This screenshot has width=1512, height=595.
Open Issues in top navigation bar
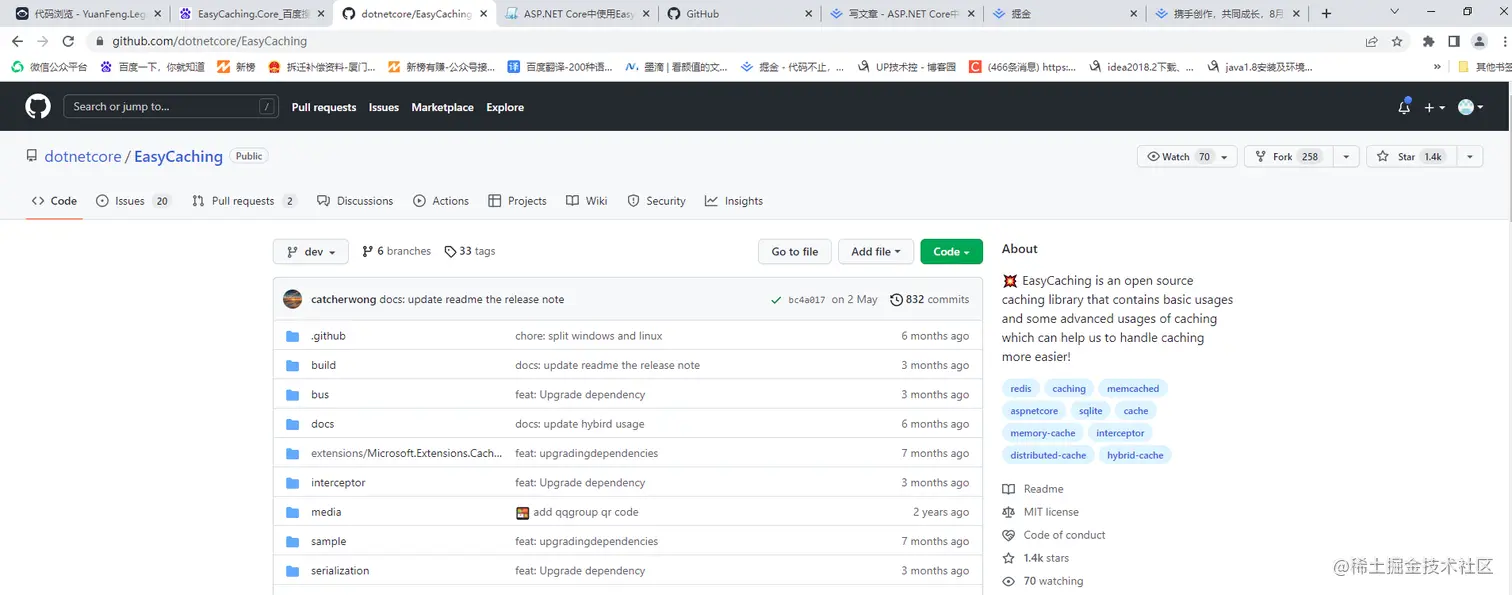coord(384,107)
